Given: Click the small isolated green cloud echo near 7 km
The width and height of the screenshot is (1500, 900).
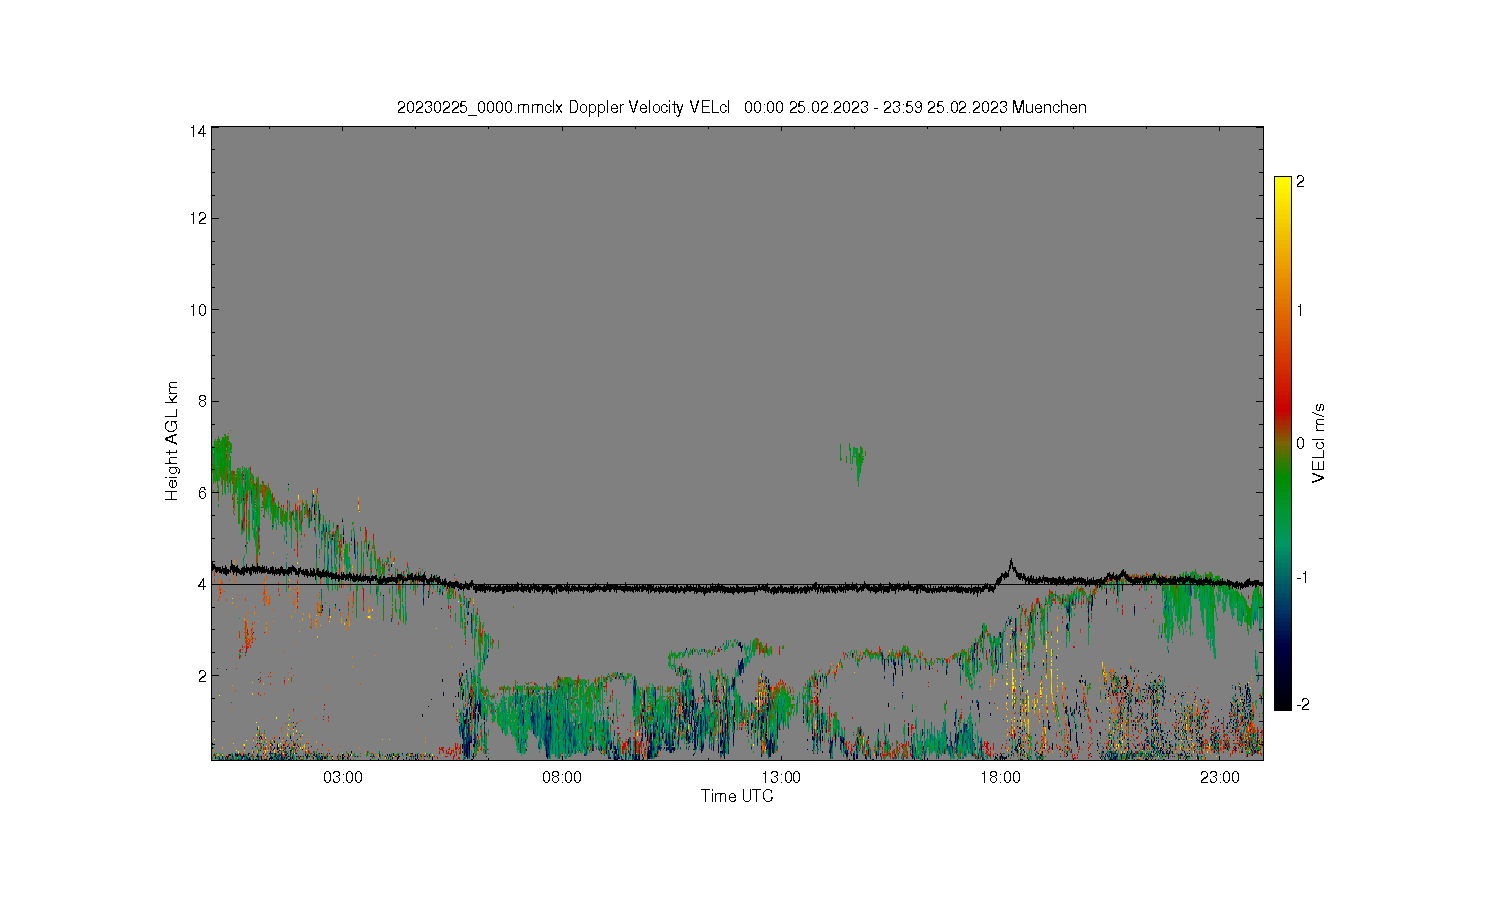Looking at the screenshot, I should 853,461.
